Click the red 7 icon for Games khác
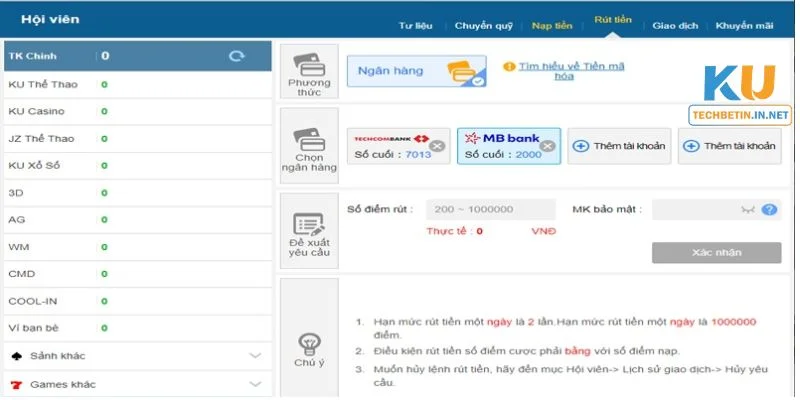 (x=17, y=385)
